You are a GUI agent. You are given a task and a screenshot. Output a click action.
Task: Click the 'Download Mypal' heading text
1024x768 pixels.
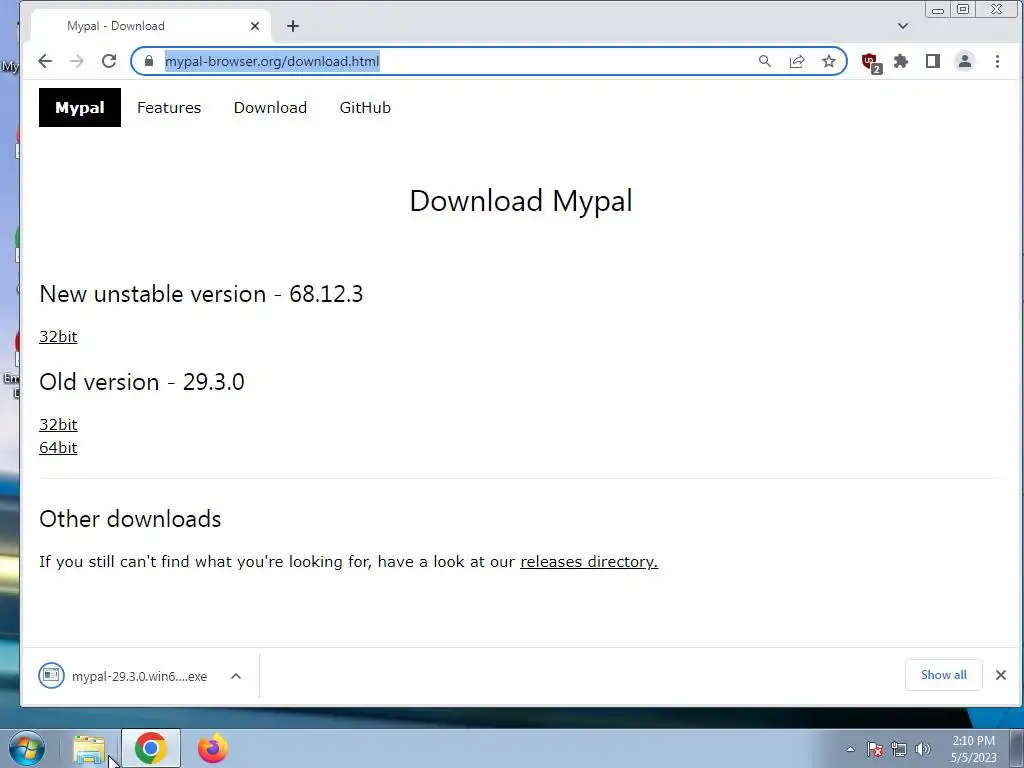[x=521, y=200]
